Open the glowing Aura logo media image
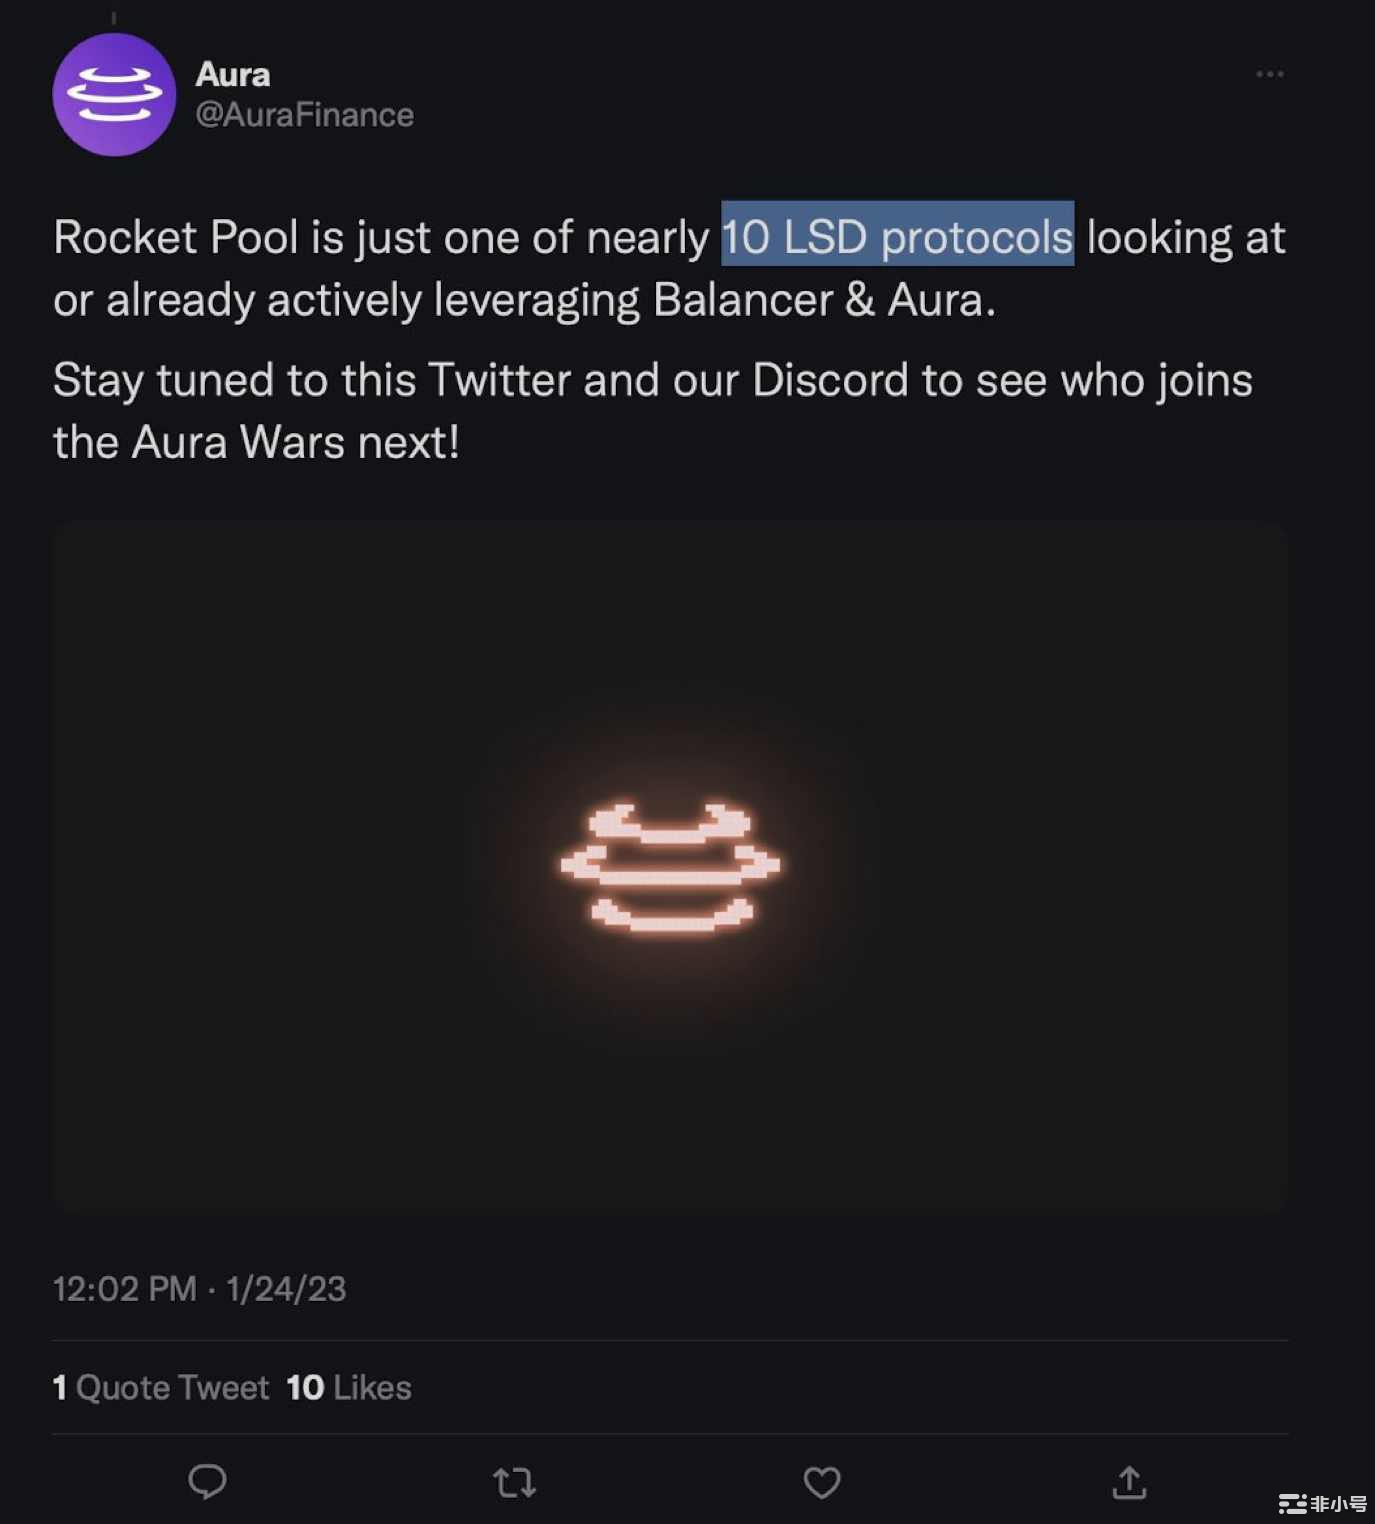The width and height of the screenshot is (1375, 1524). (669, 867)
